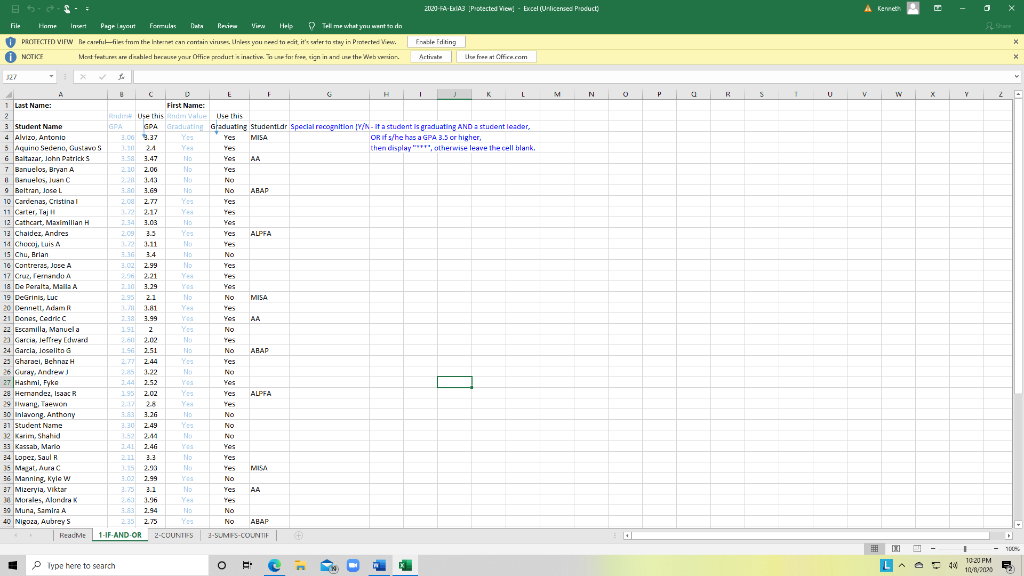Open the 2-COUNTIFS sheet tab
The image size is (1024, 576).
click(176, 535)
